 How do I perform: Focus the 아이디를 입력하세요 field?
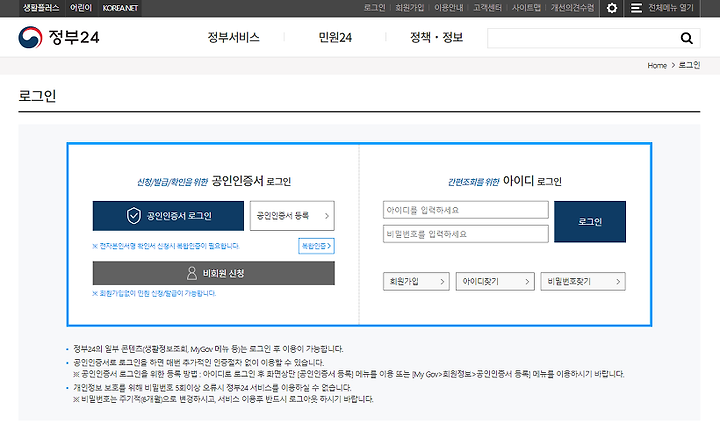coord(466,210)
